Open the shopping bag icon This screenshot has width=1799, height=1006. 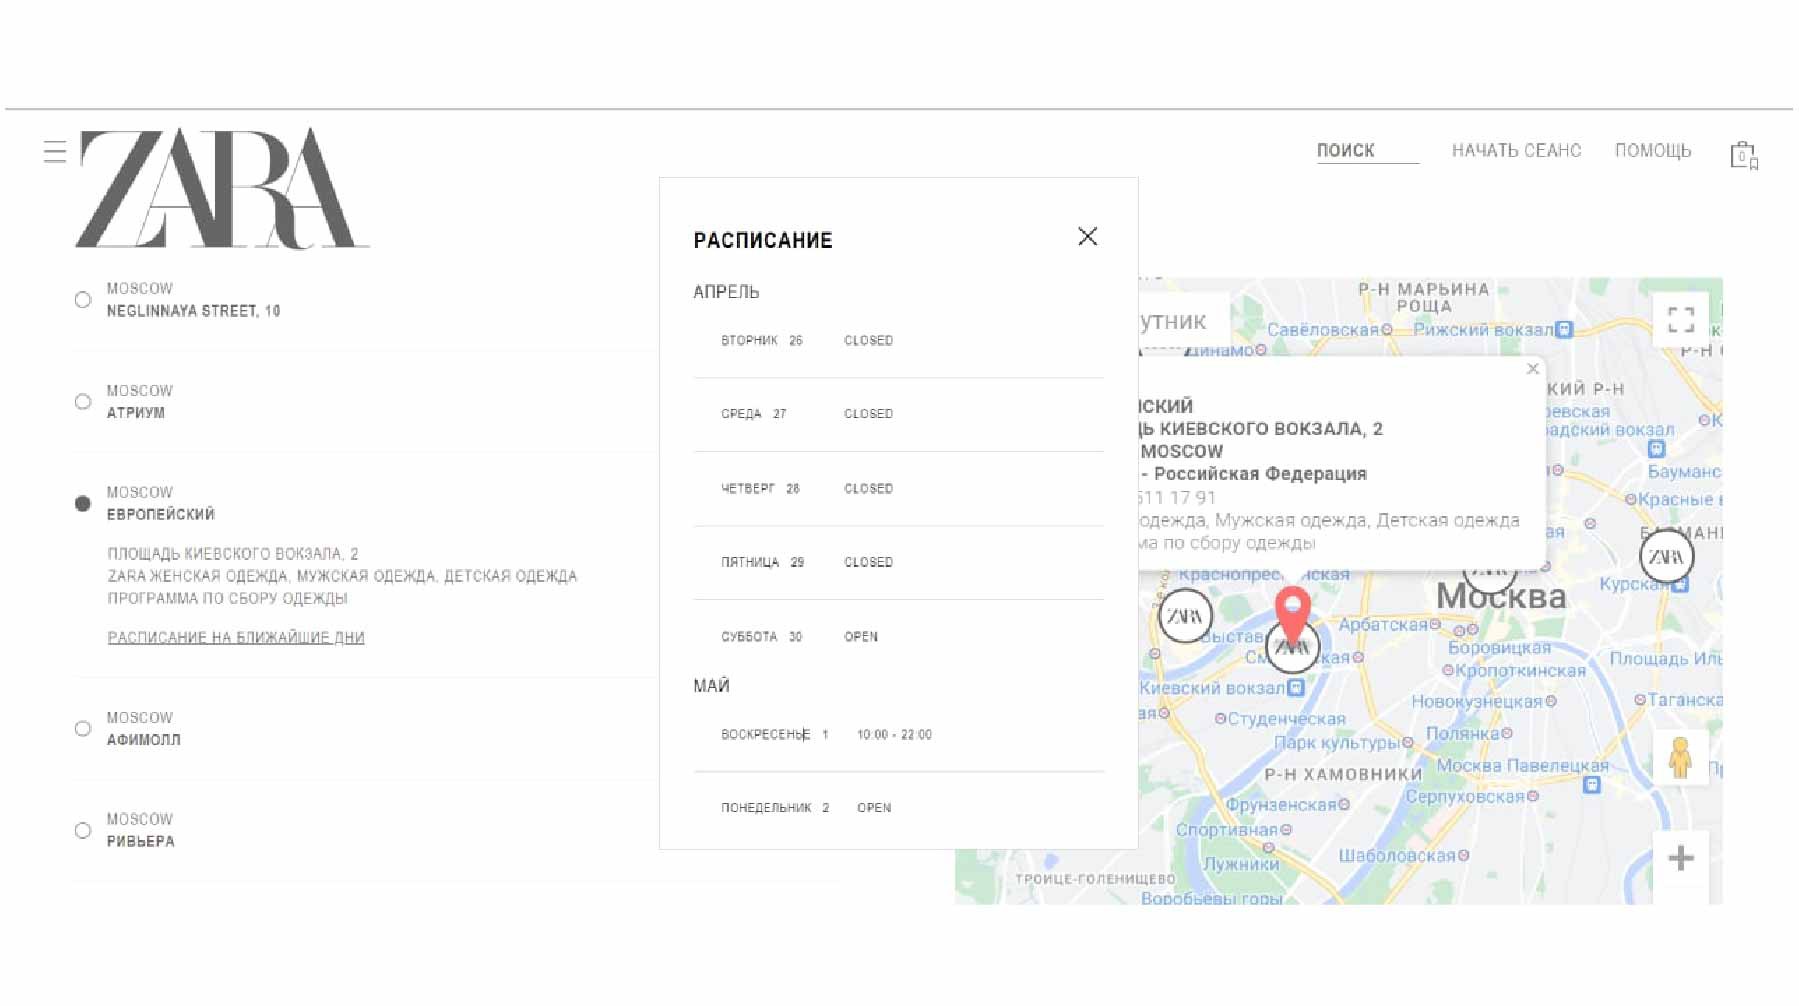pyautogui.click(x=1744, y=155)
